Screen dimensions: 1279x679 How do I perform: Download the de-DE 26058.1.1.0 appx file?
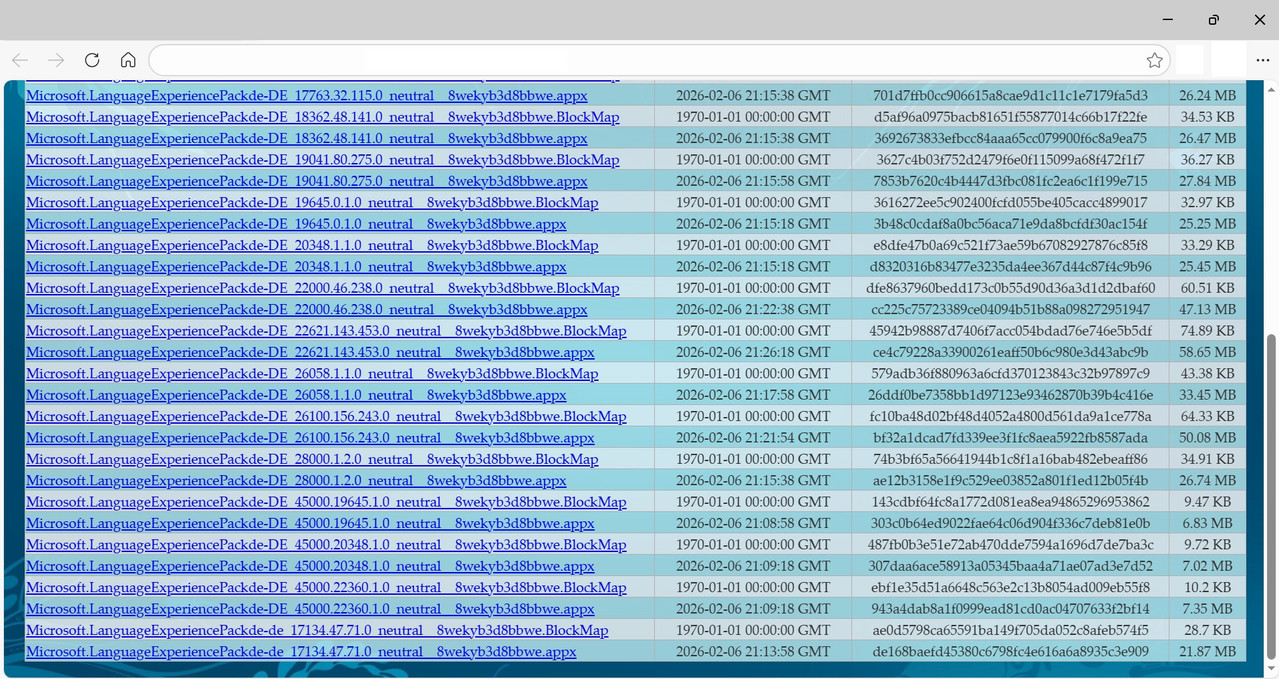point(296,395)
